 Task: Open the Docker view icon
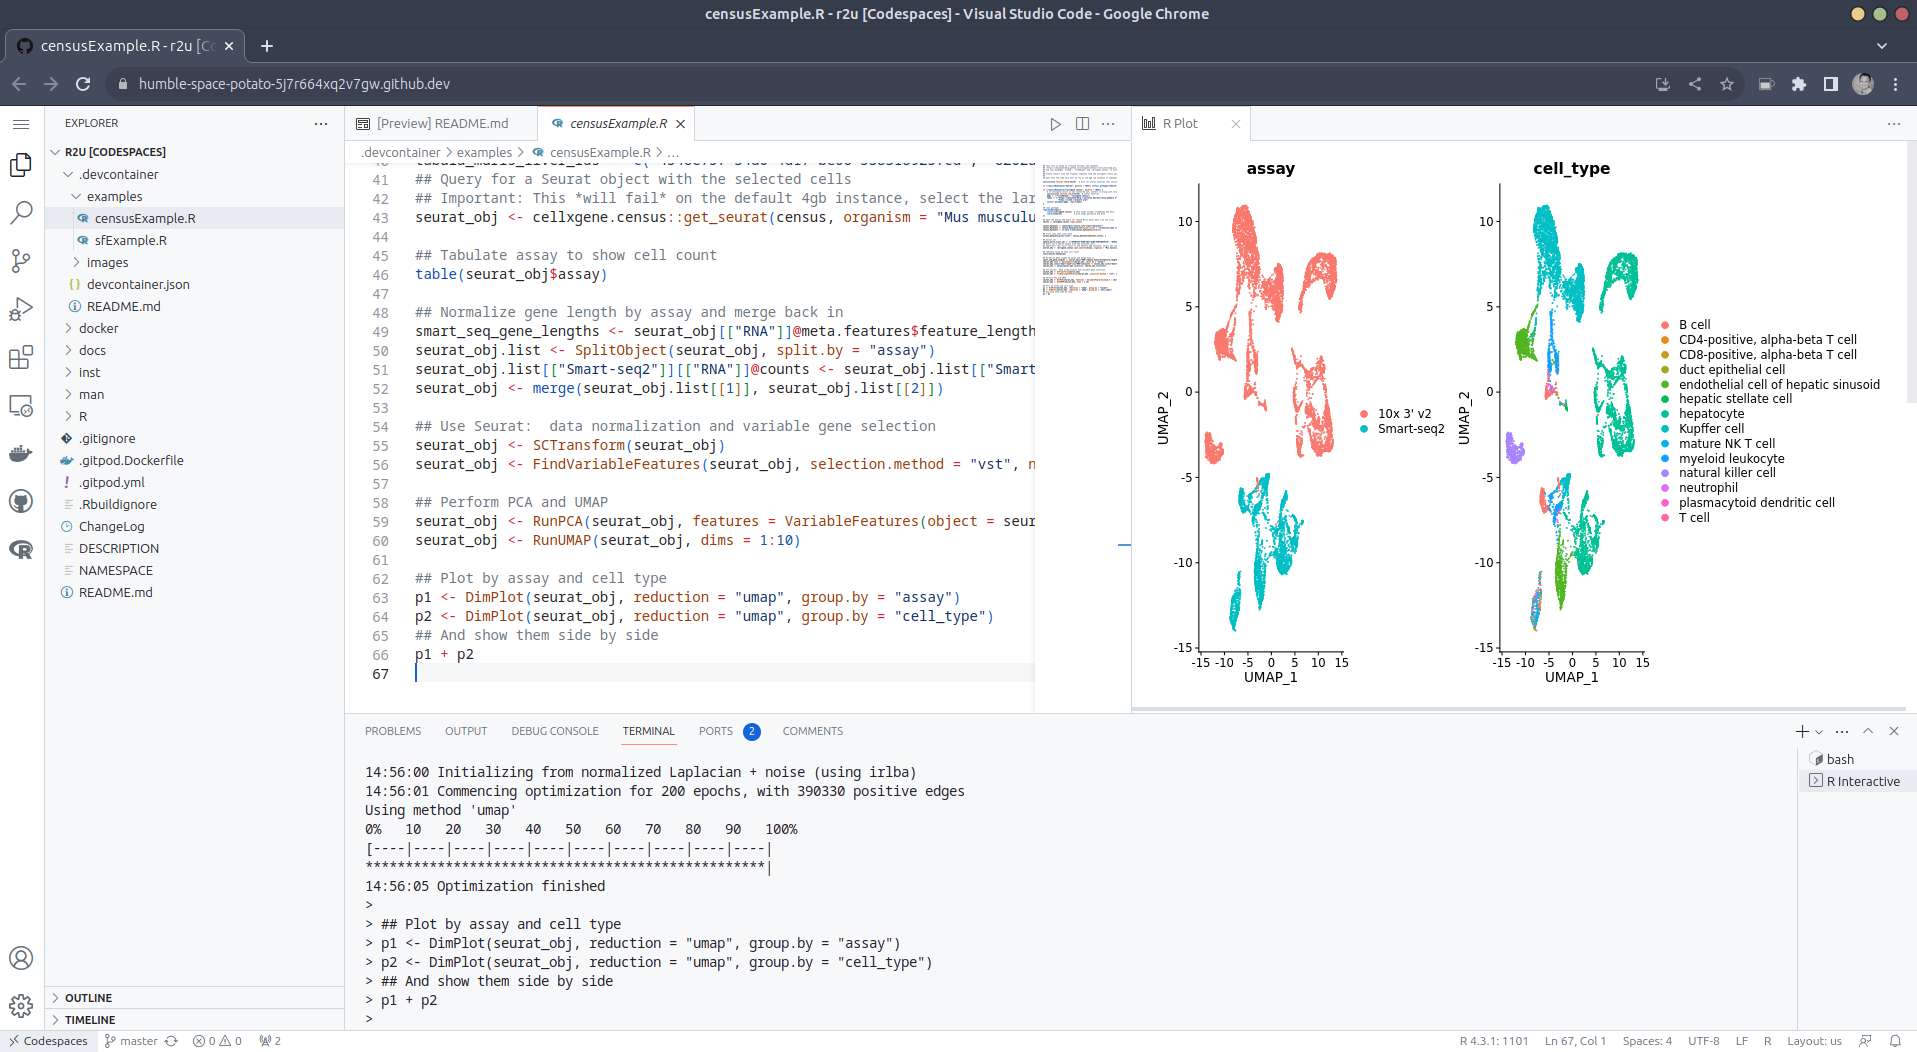21,454
